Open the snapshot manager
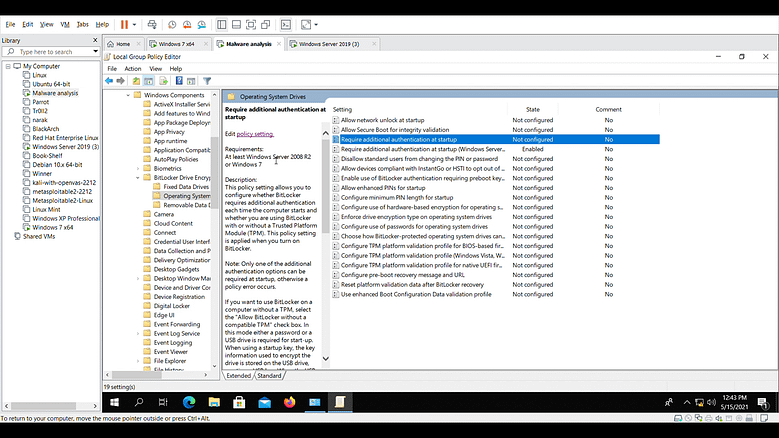779x438 pixels. (x=202, y=24)
